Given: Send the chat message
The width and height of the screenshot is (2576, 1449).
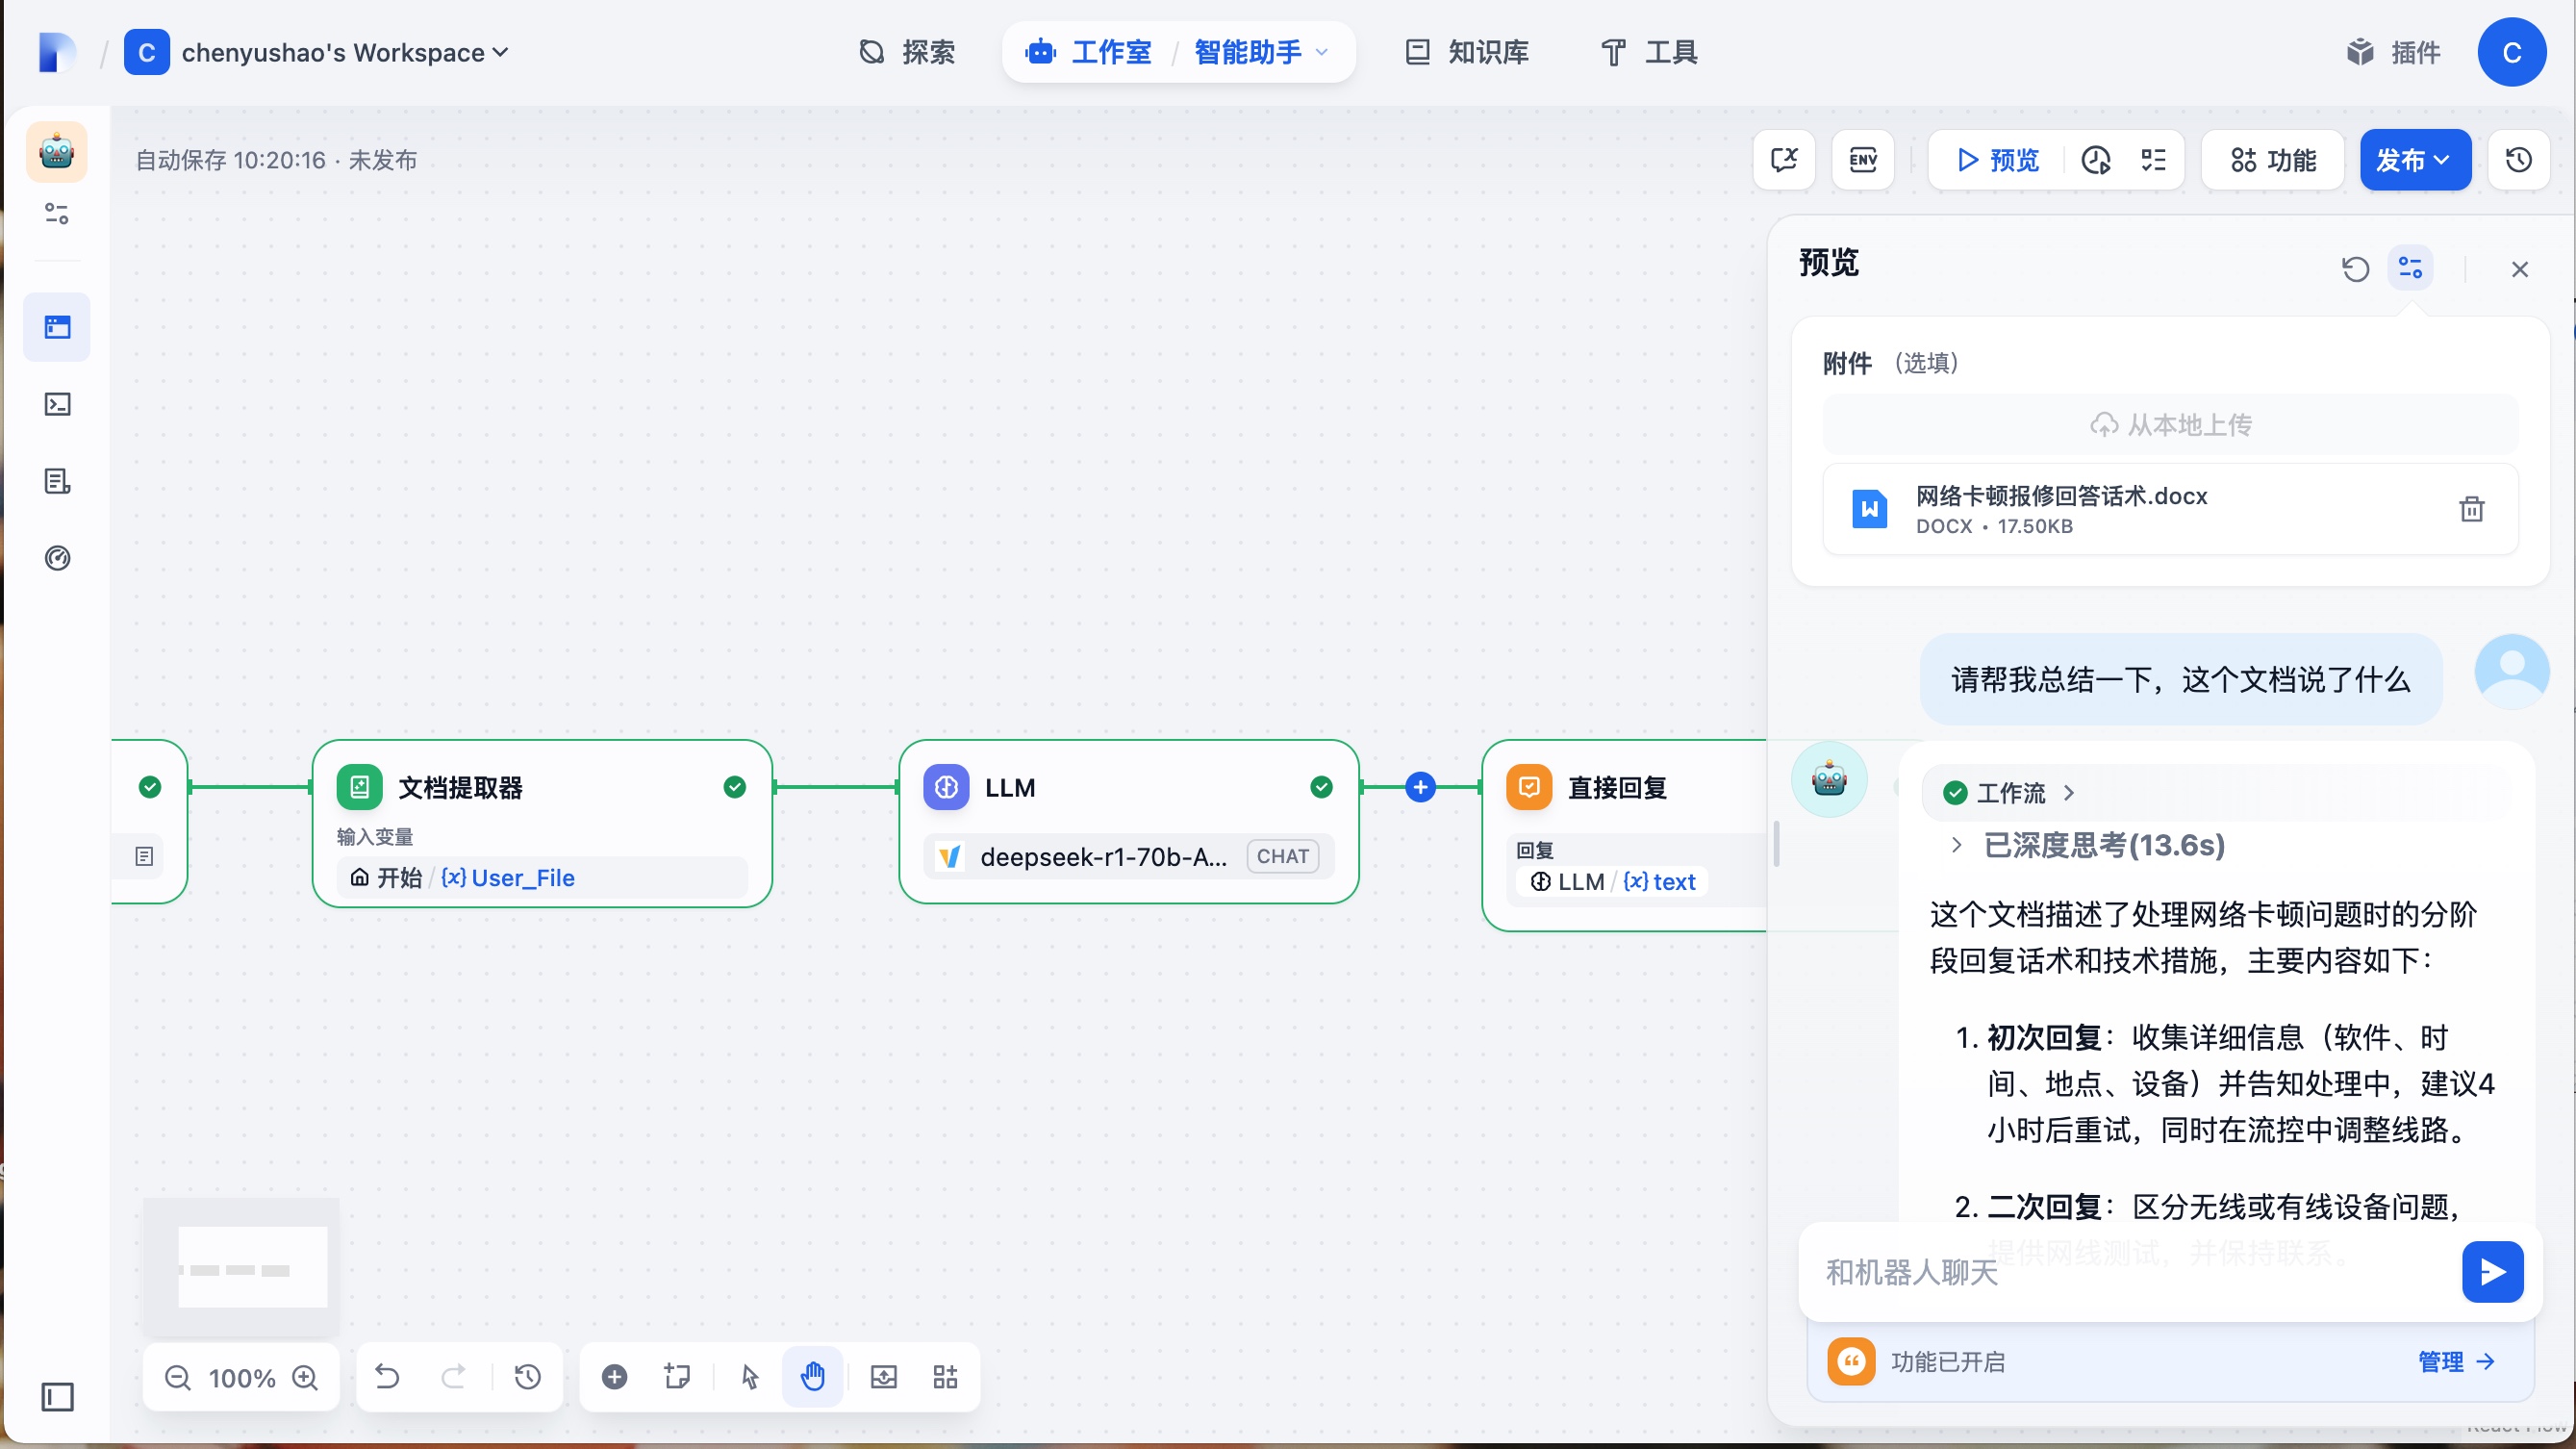Looking at the screenshot, I should point(2492,1272).
